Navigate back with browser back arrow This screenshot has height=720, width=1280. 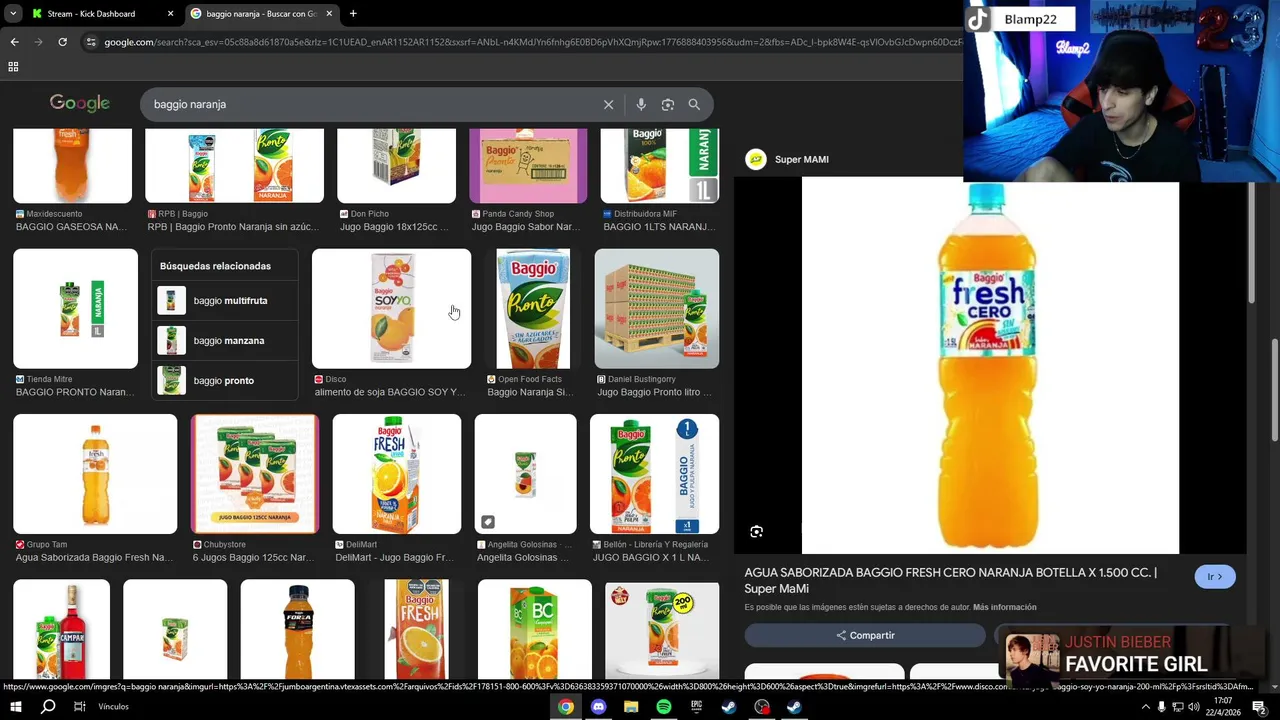(14, 42)
